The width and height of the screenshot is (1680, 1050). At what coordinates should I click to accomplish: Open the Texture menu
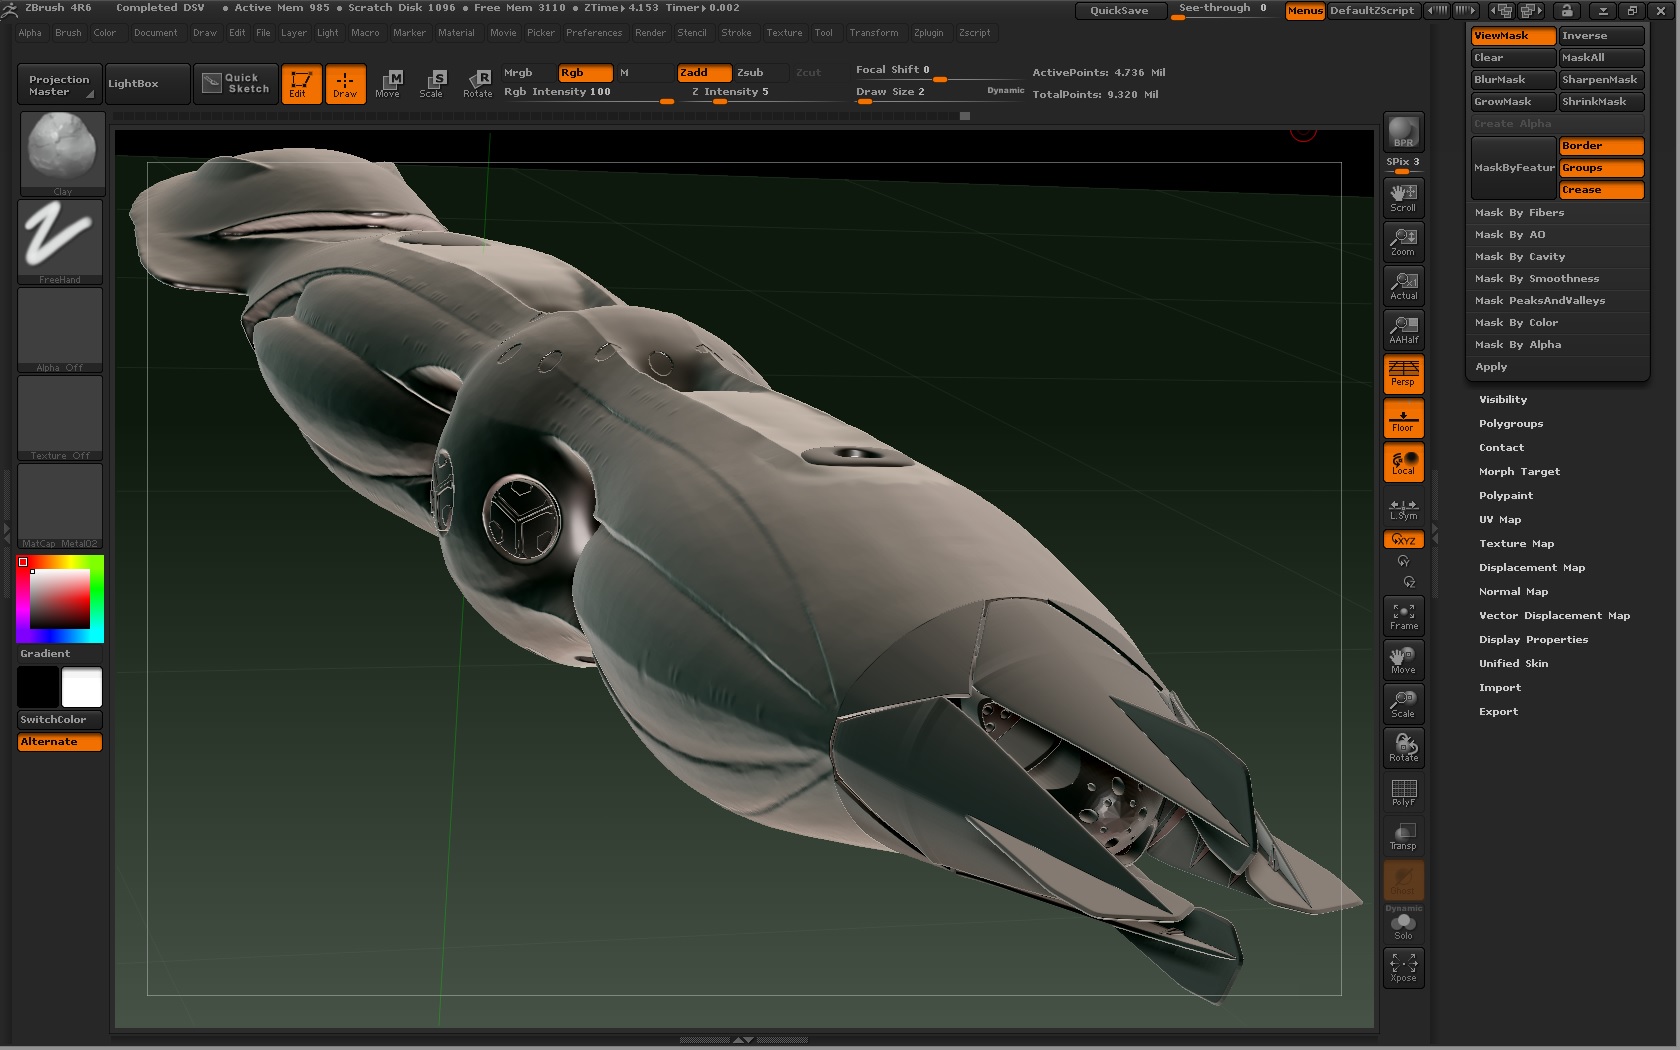784,33
